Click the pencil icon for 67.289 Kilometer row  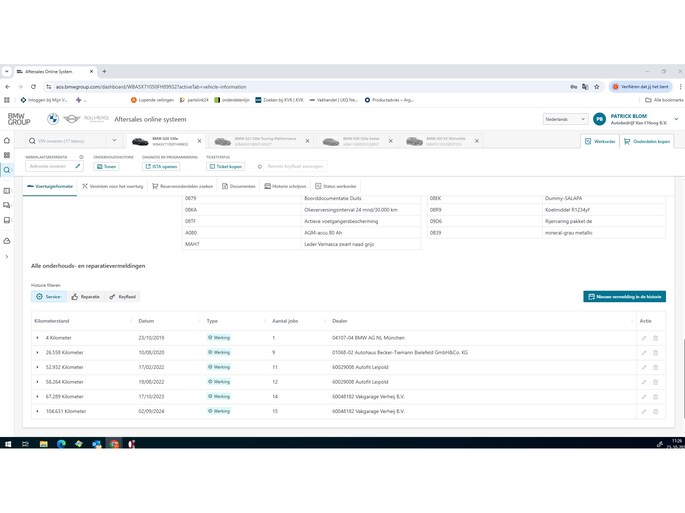pyautogui.click(x=644, y=397)
